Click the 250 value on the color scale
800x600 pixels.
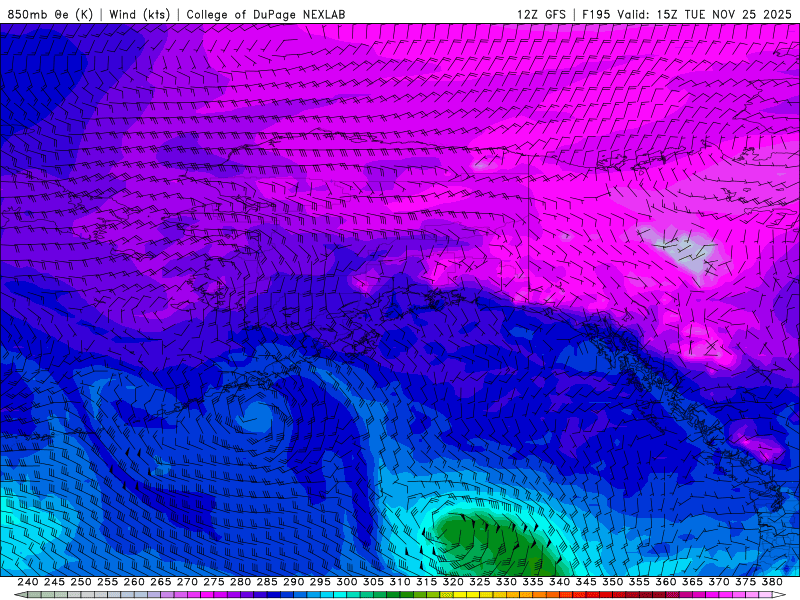tap(81, 582)
